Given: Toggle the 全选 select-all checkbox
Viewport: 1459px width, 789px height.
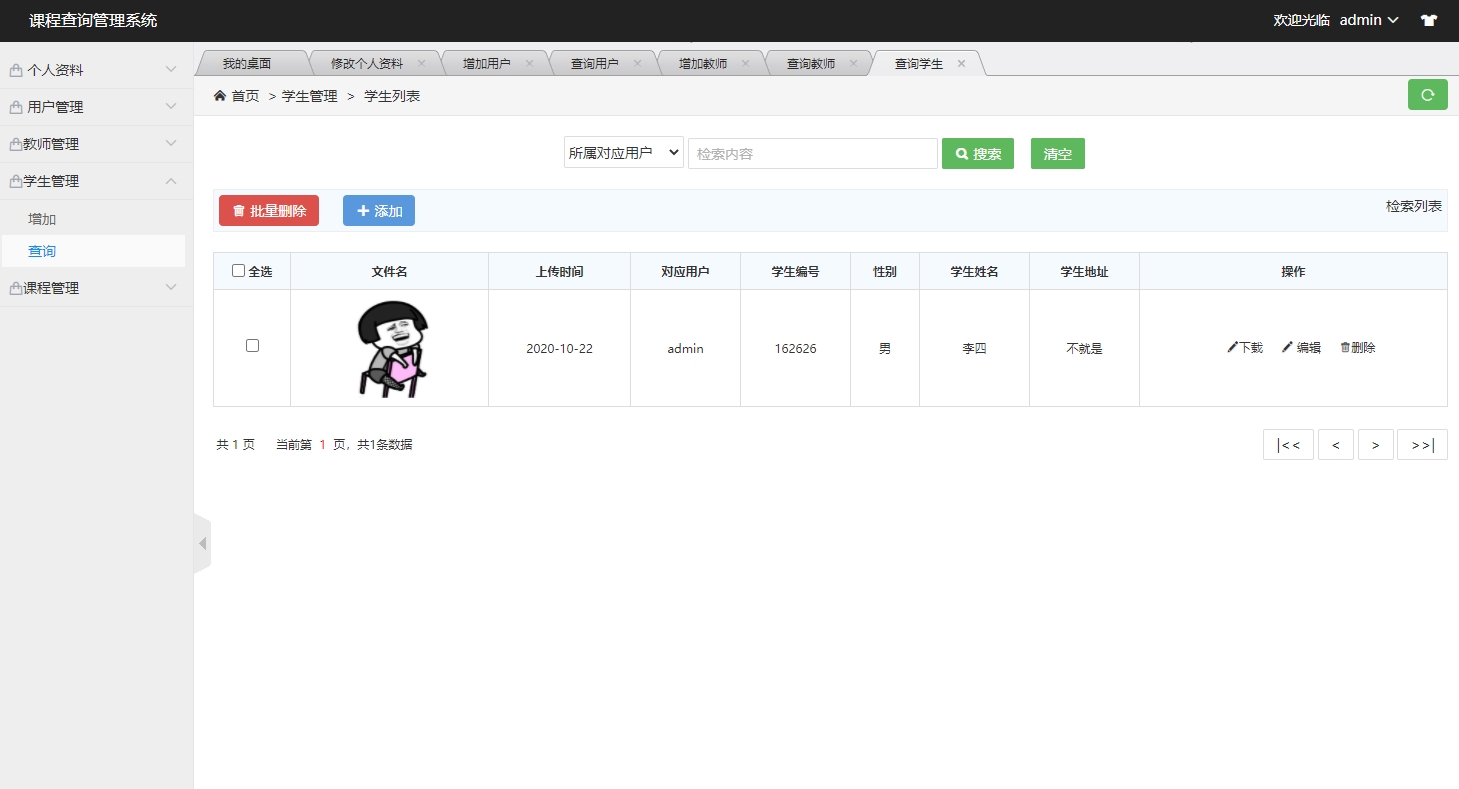Looking at the screenshot, I should pyautogui.click(x=237, y=270).
